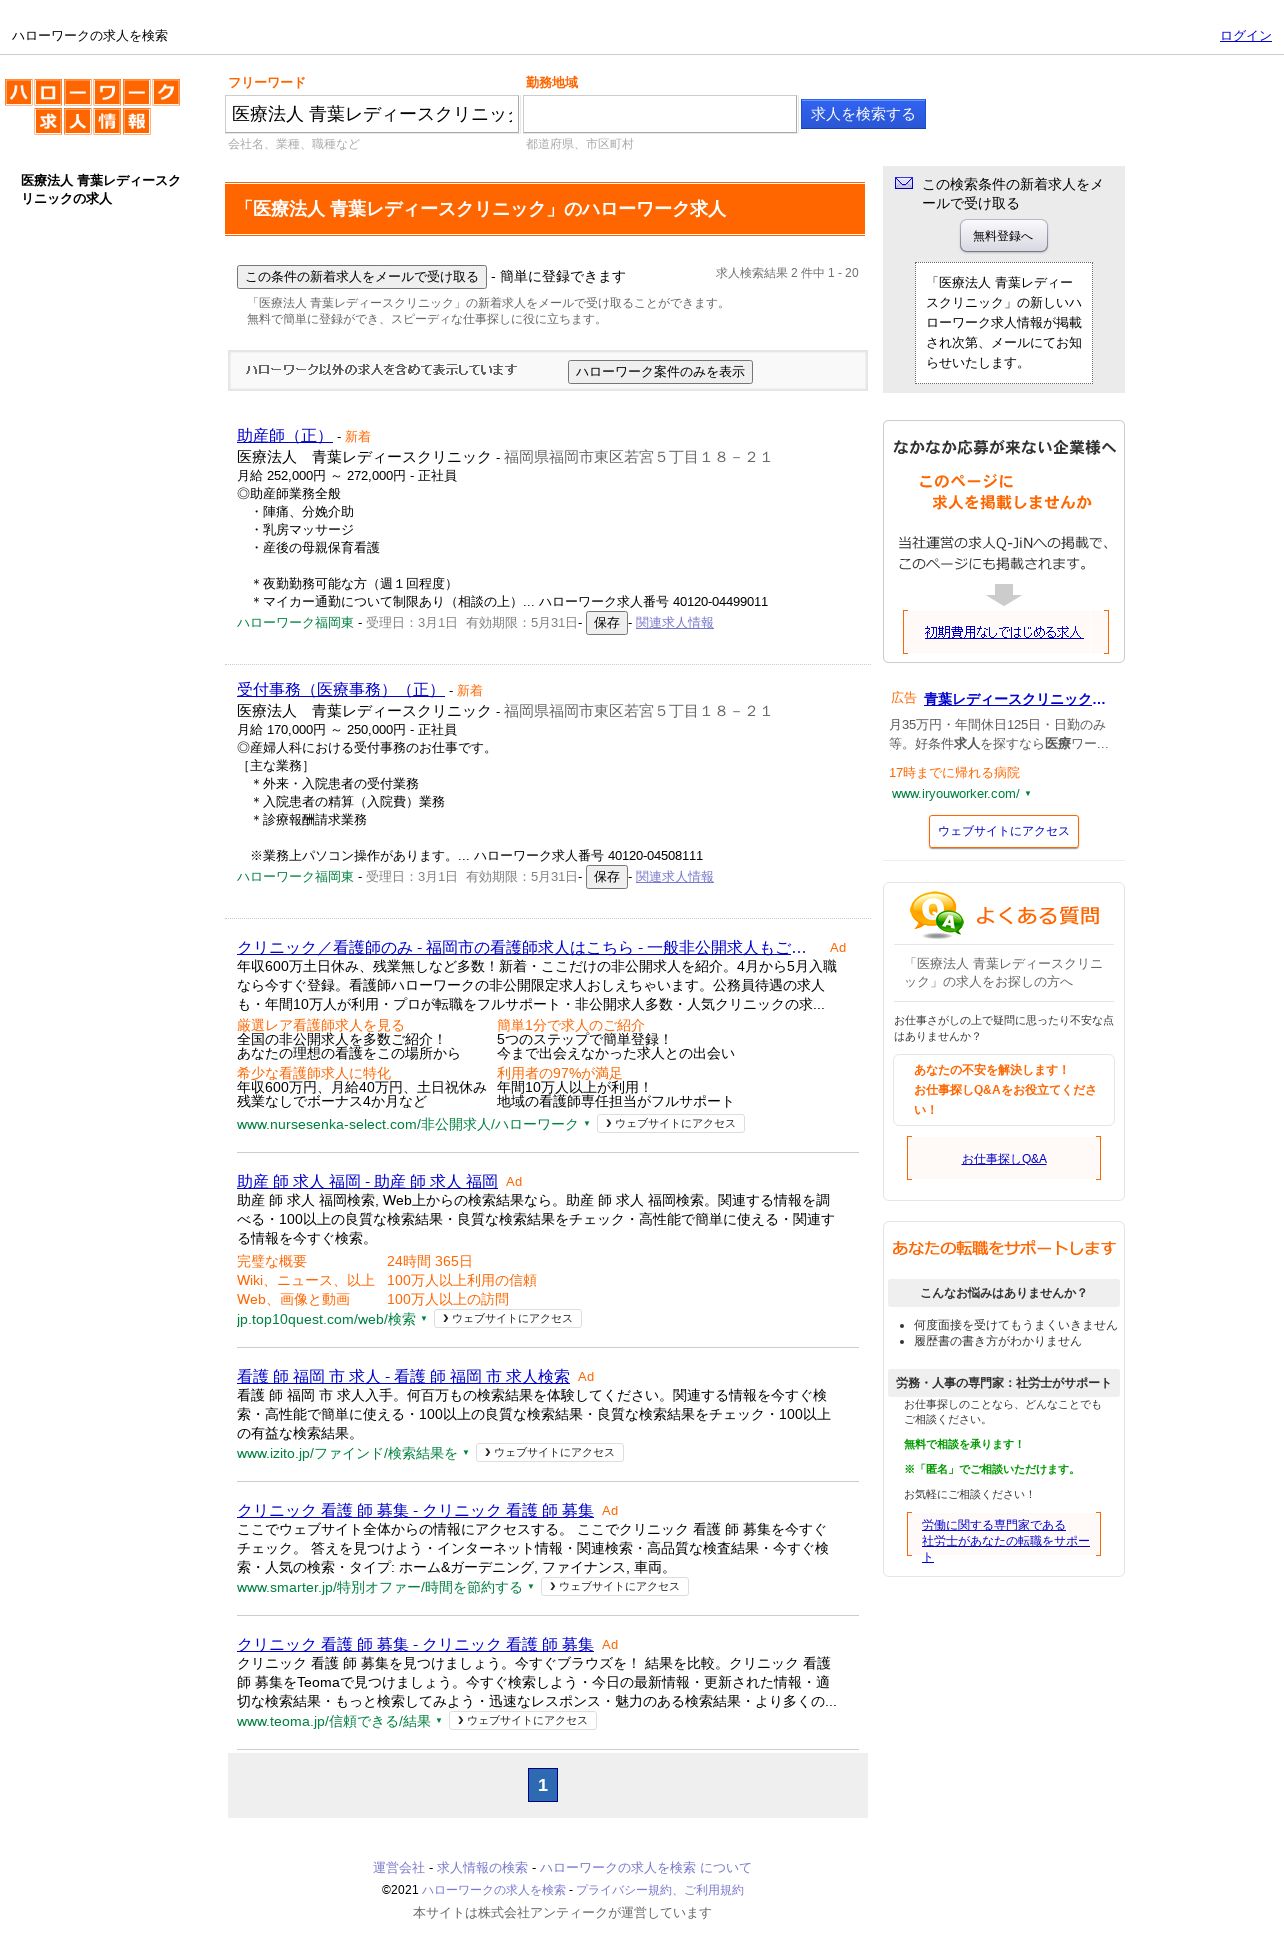
Task: Click the 求人情報の検索 footer link
Action: (x=482, y=1868)
